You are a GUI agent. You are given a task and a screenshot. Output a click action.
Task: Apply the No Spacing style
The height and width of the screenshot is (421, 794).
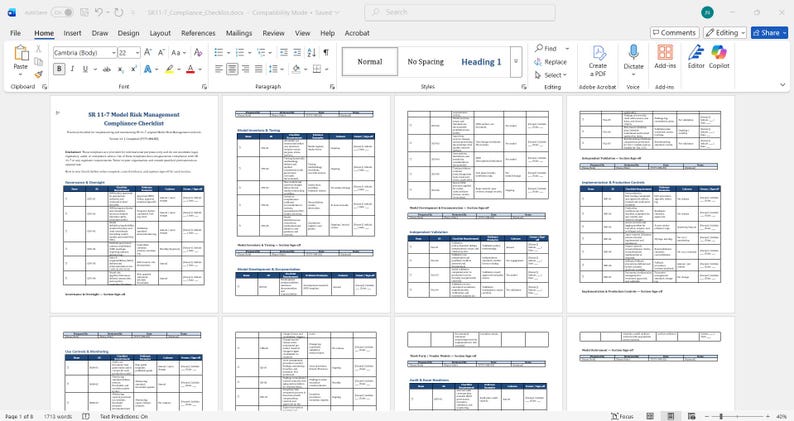(x=425, y=62)
